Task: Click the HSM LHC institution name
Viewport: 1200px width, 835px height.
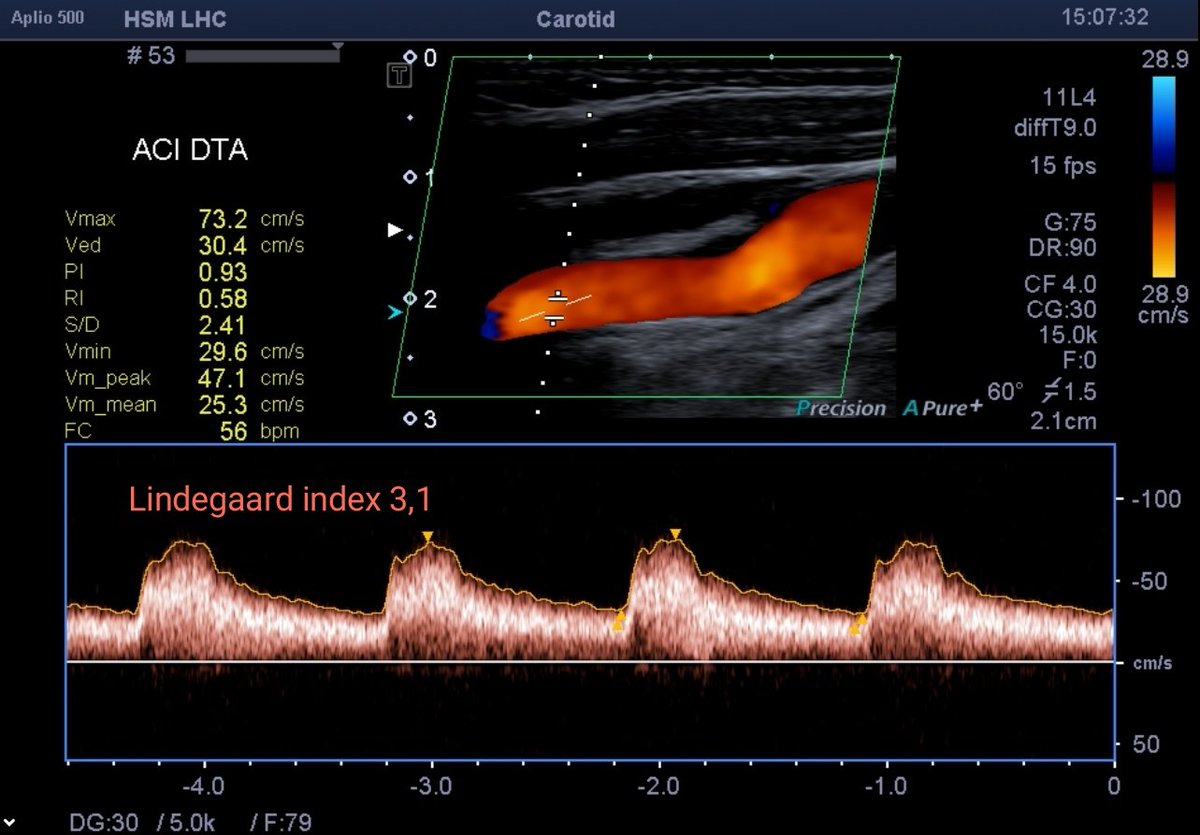Action: coord(175,19)
